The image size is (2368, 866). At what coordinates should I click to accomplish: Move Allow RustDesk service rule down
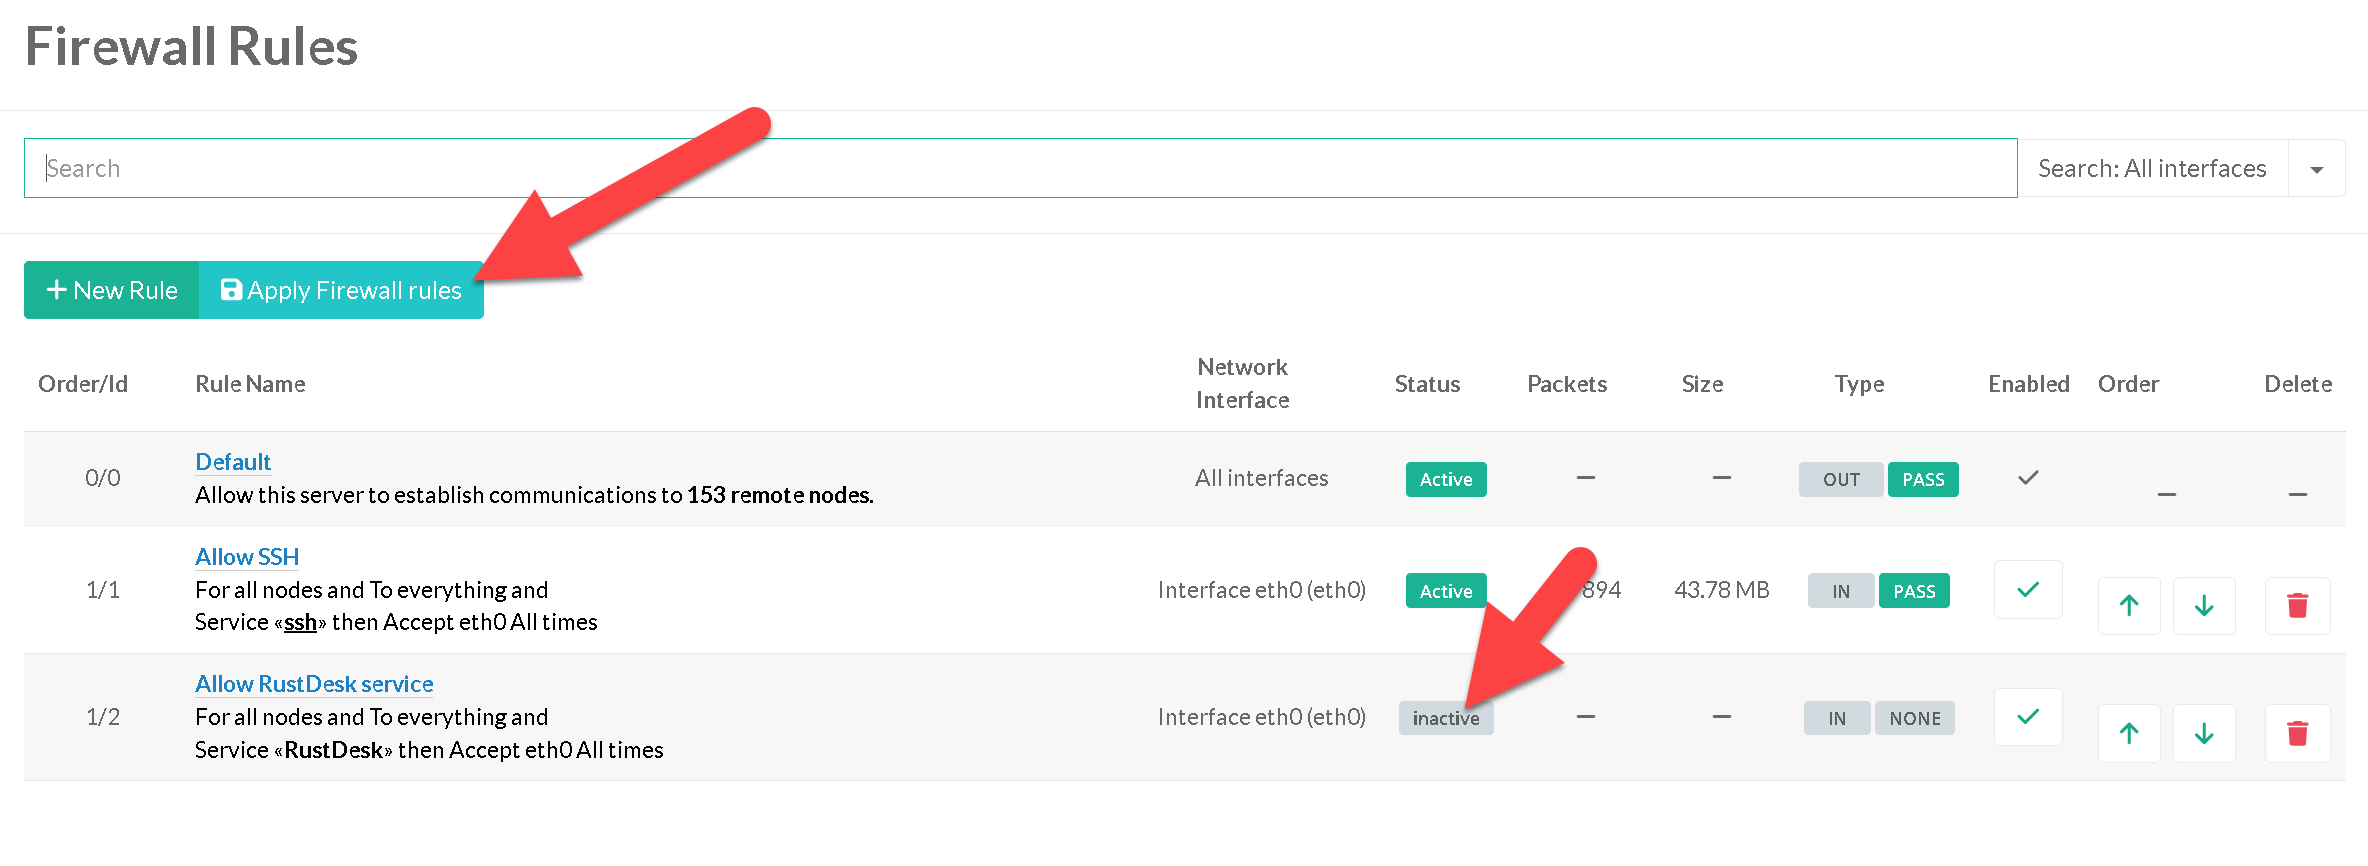click(x=2204, y=733)
